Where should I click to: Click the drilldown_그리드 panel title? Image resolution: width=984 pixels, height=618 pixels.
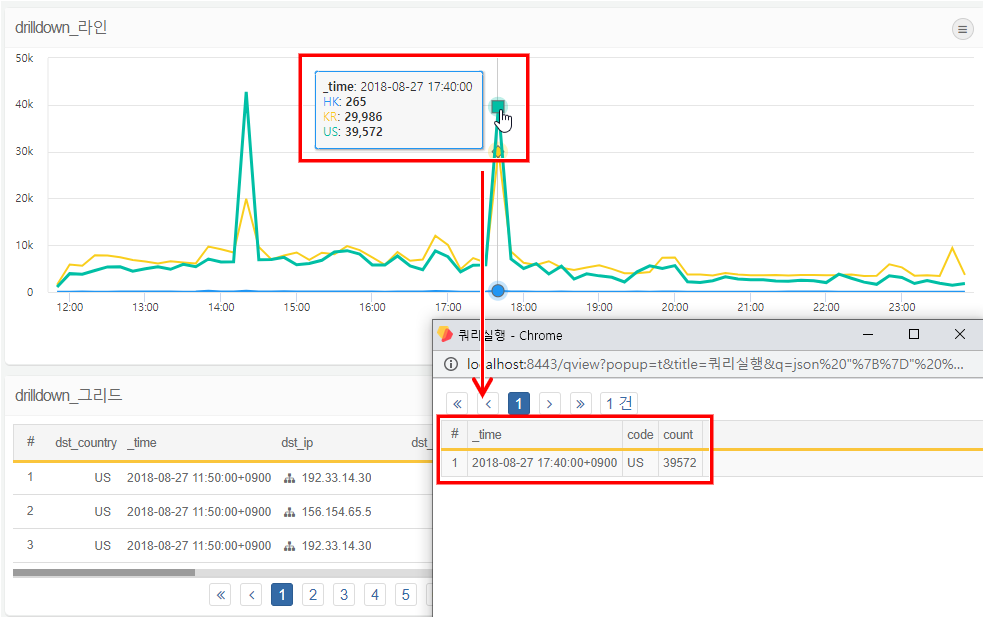pos(68,395)
